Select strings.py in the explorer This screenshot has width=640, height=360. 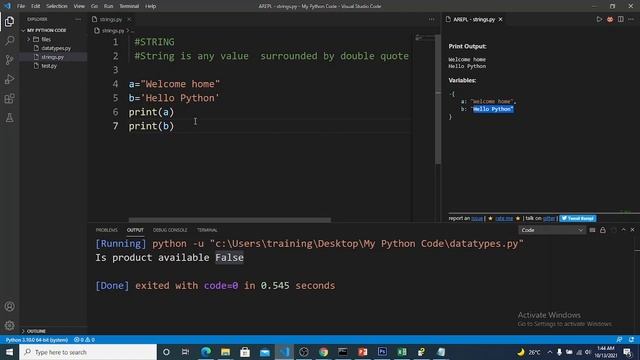pyautogui.click(x=52, y=57)
